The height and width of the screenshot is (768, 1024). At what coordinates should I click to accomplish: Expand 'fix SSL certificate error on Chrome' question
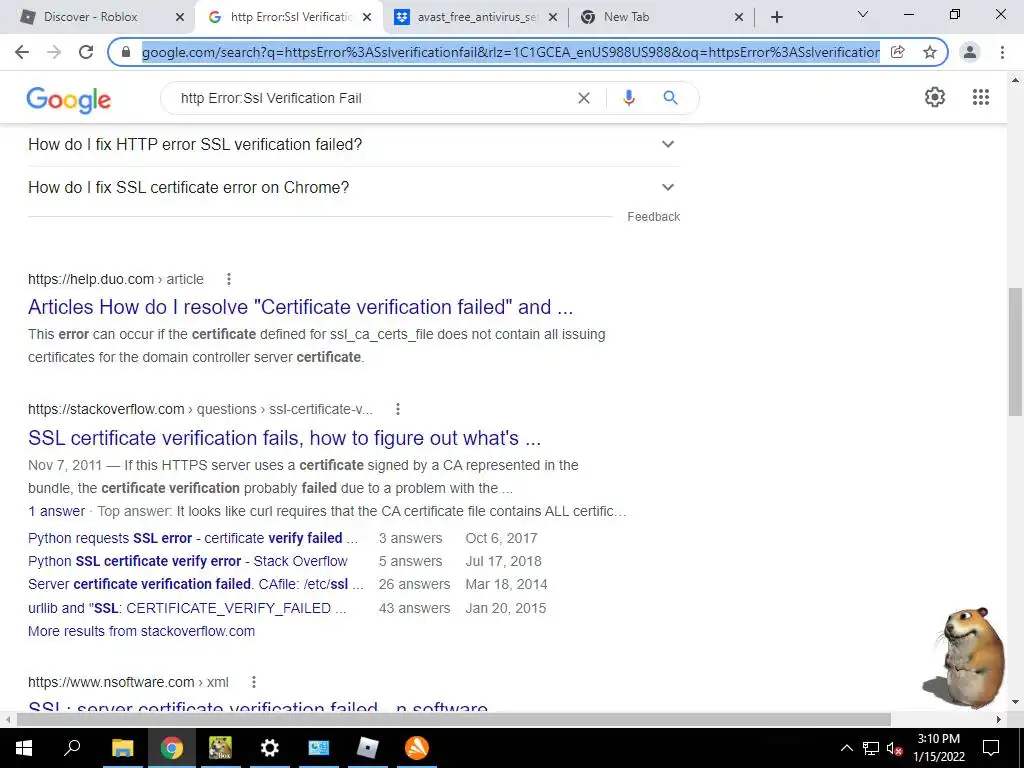pos(353,187)
